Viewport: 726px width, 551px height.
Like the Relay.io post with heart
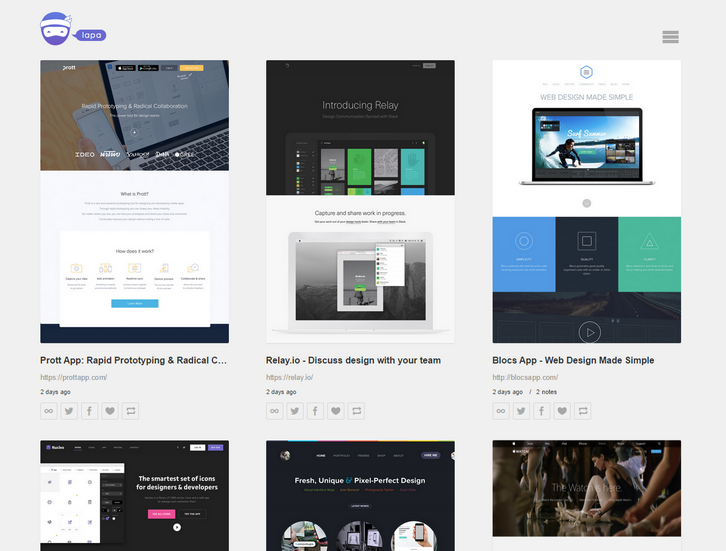336,411
